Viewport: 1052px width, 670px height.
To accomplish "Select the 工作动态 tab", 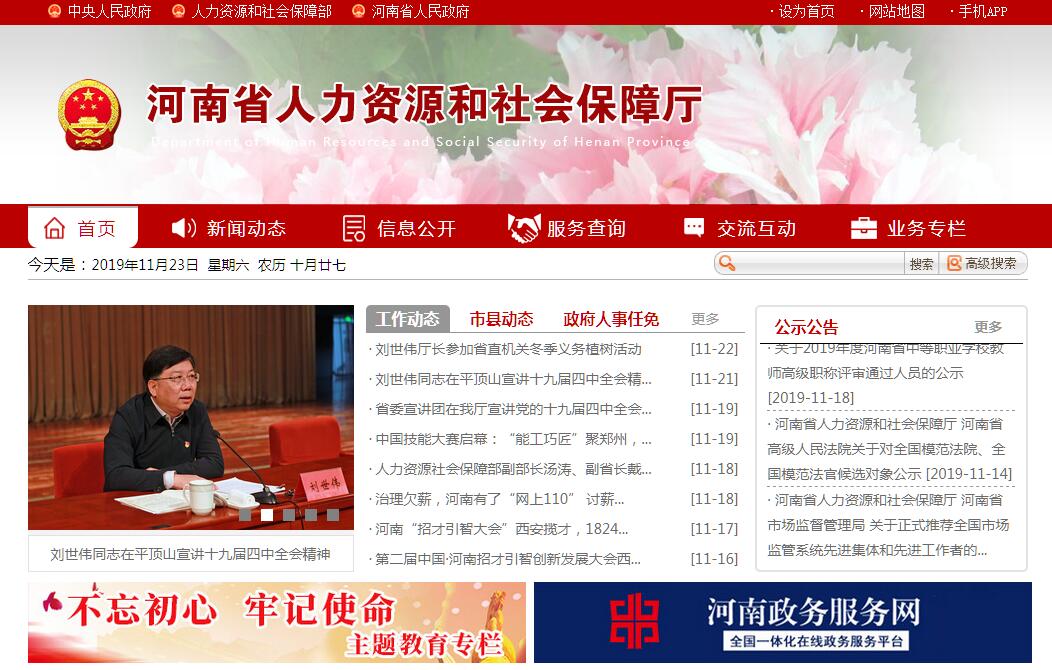I will [407, 319].
